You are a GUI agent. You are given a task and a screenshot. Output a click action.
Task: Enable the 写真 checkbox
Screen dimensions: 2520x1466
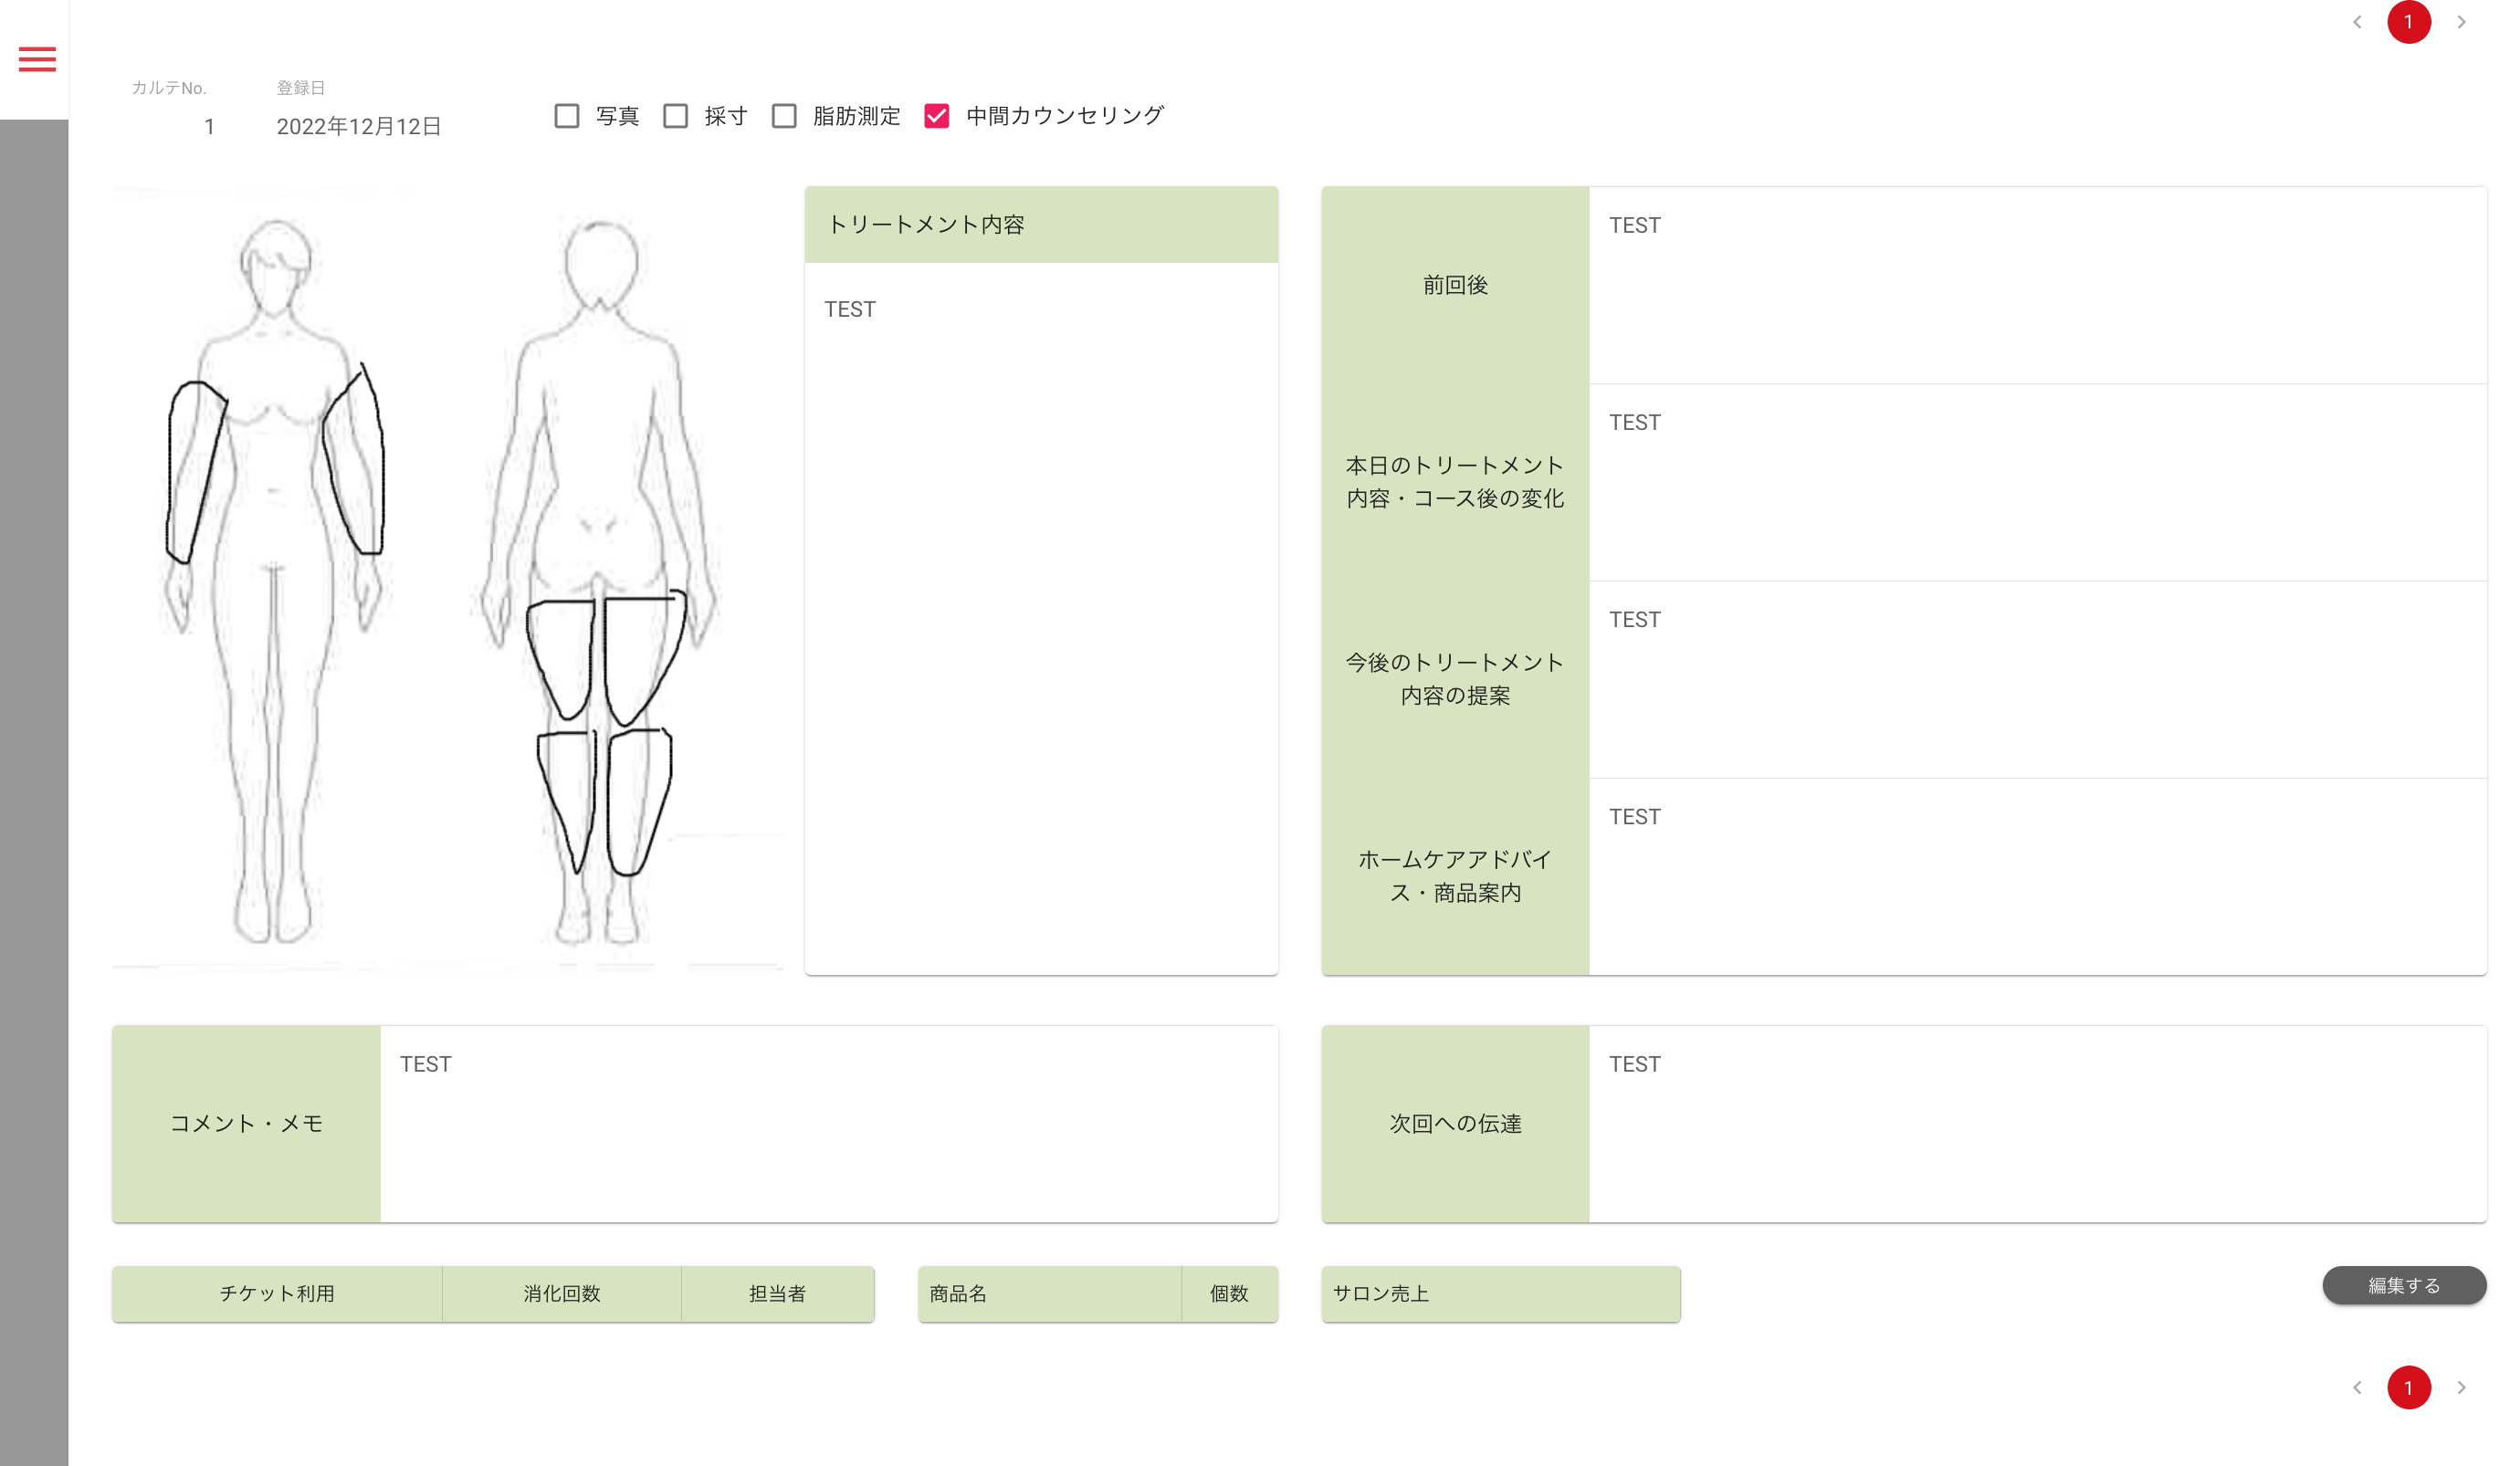point(567,116)
